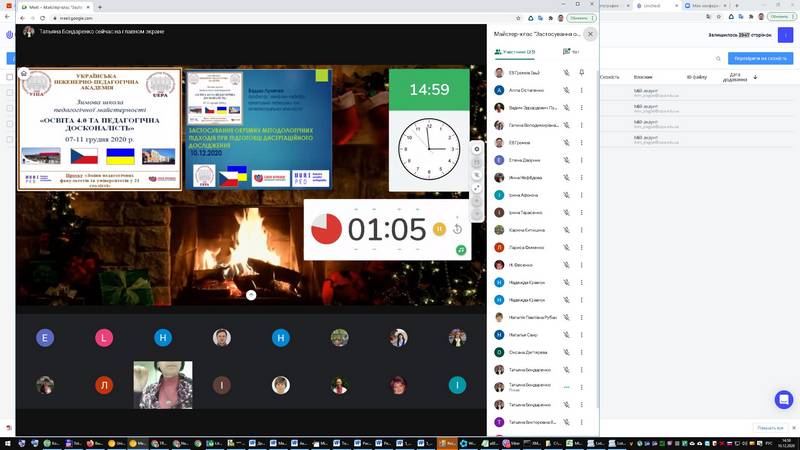The height and width of the screenshot is (450, 800).
Task: Click the Meet browser tab
Action: pyautogui.click(x=55, y=7)
